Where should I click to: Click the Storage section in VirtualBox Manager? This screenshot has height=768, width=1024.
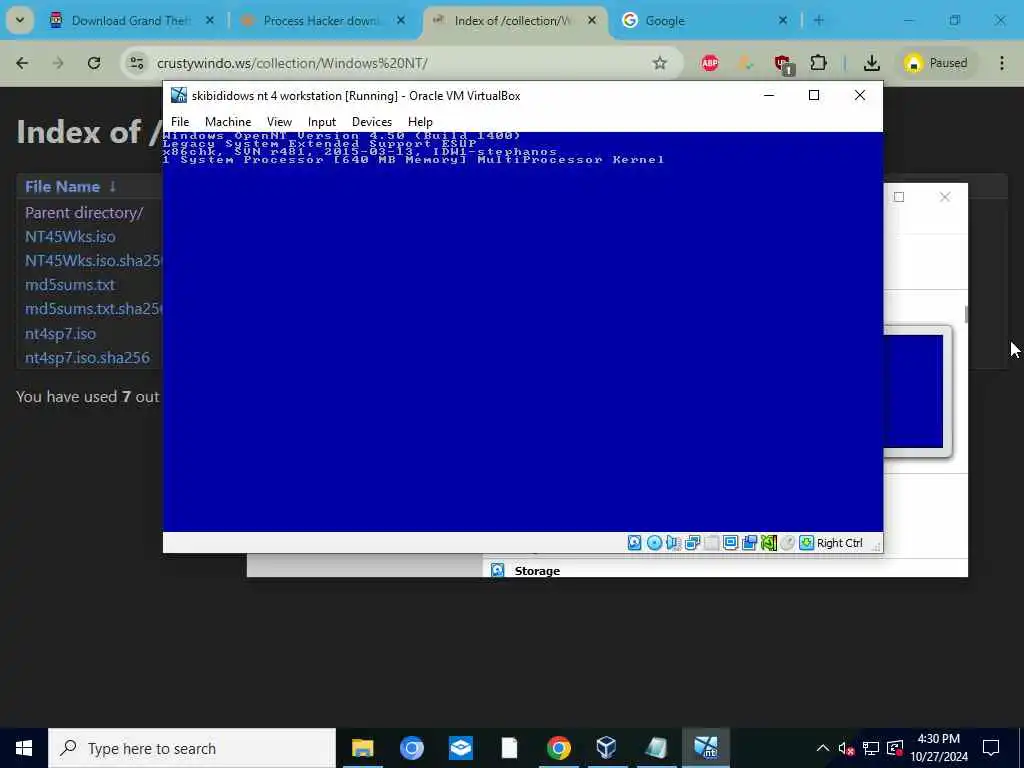tap(537, 571)
